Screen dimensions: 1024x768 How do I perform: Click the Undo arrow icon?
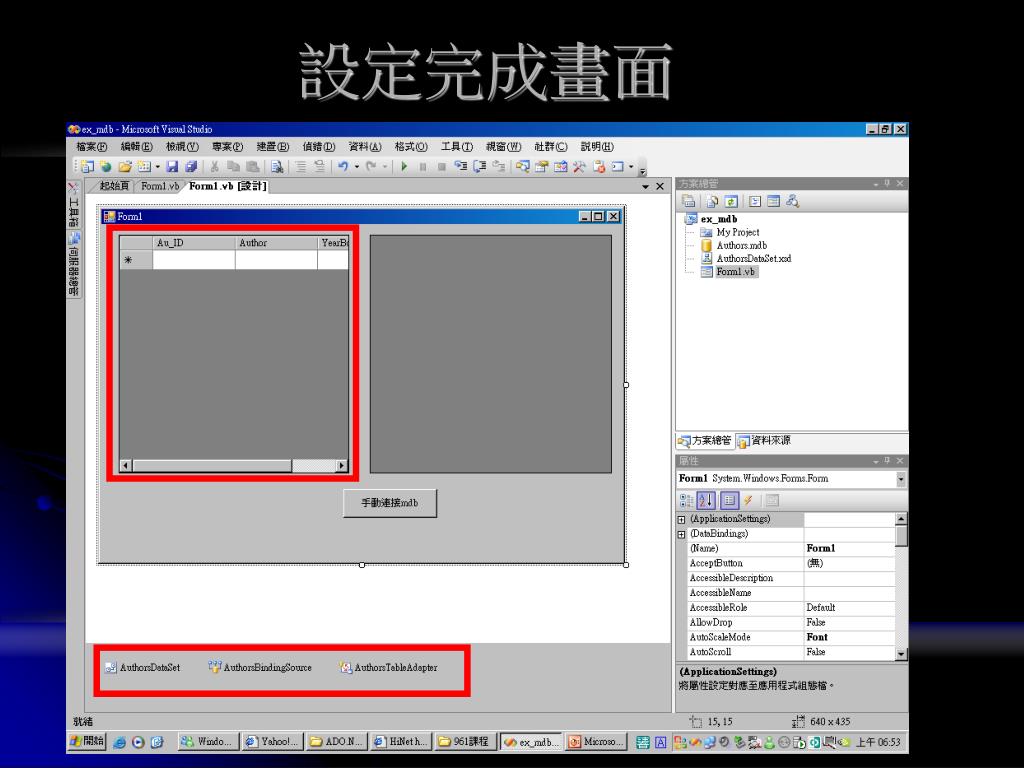(342, 167)
